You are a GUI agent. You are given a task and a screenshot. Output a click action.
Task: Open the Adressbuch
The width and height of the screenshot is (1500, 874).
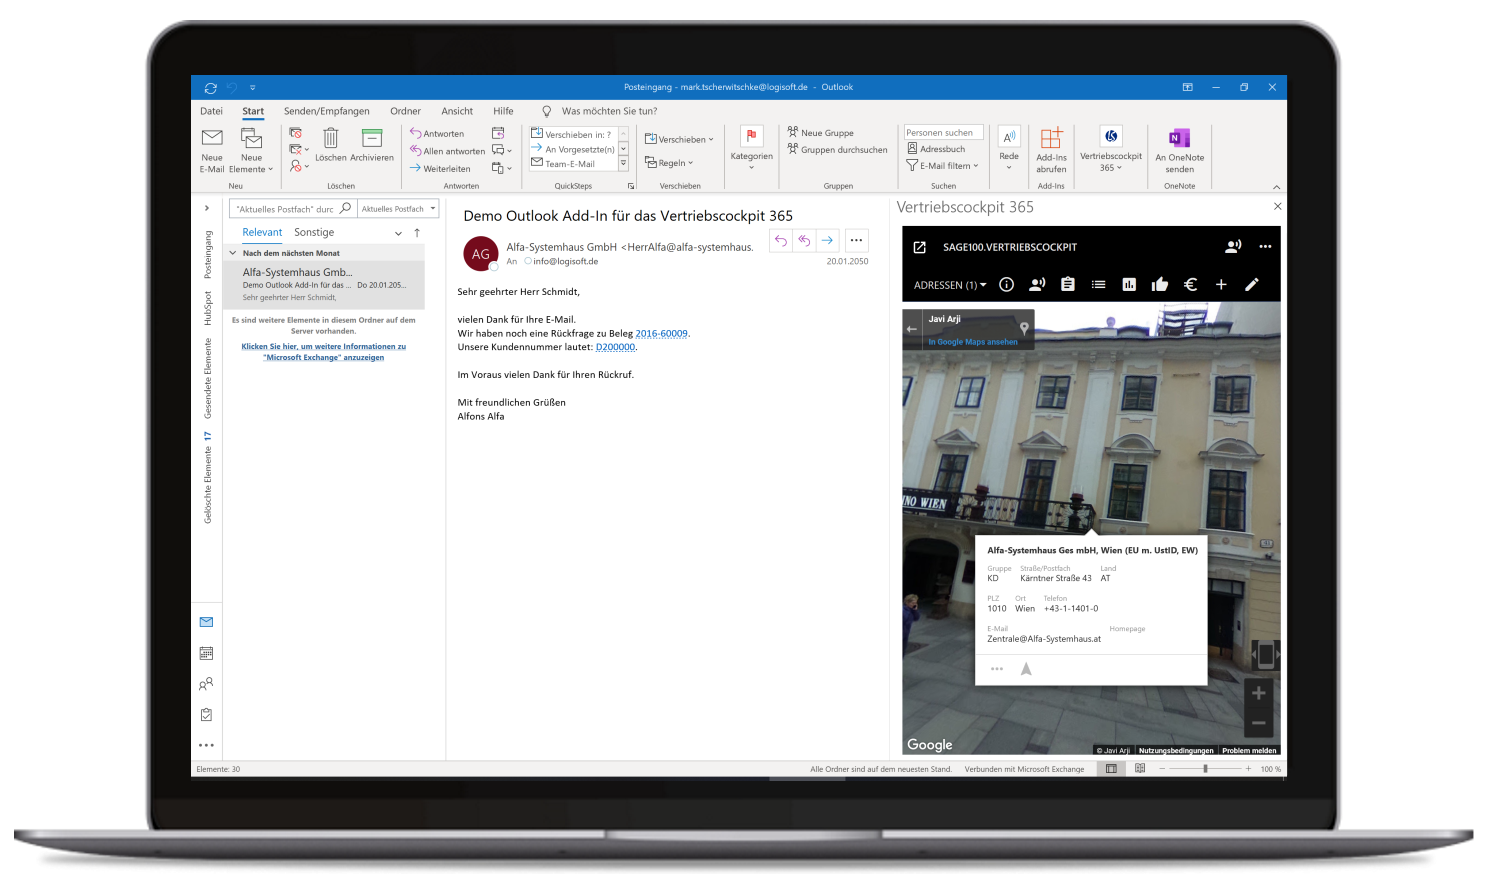(x=936, y=149)
